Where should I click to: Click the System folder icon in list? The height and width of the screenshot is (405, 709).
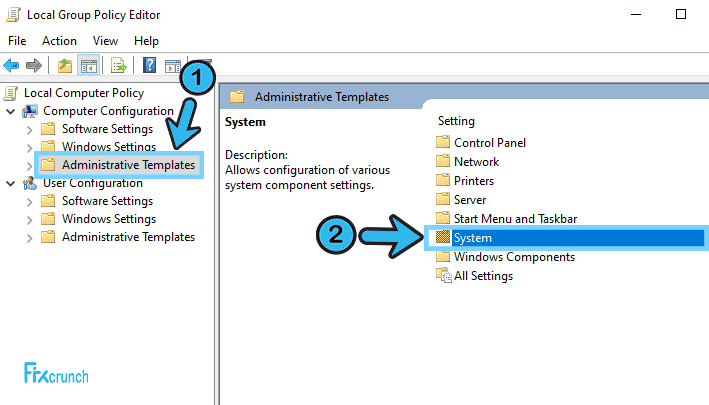point(443,237)
